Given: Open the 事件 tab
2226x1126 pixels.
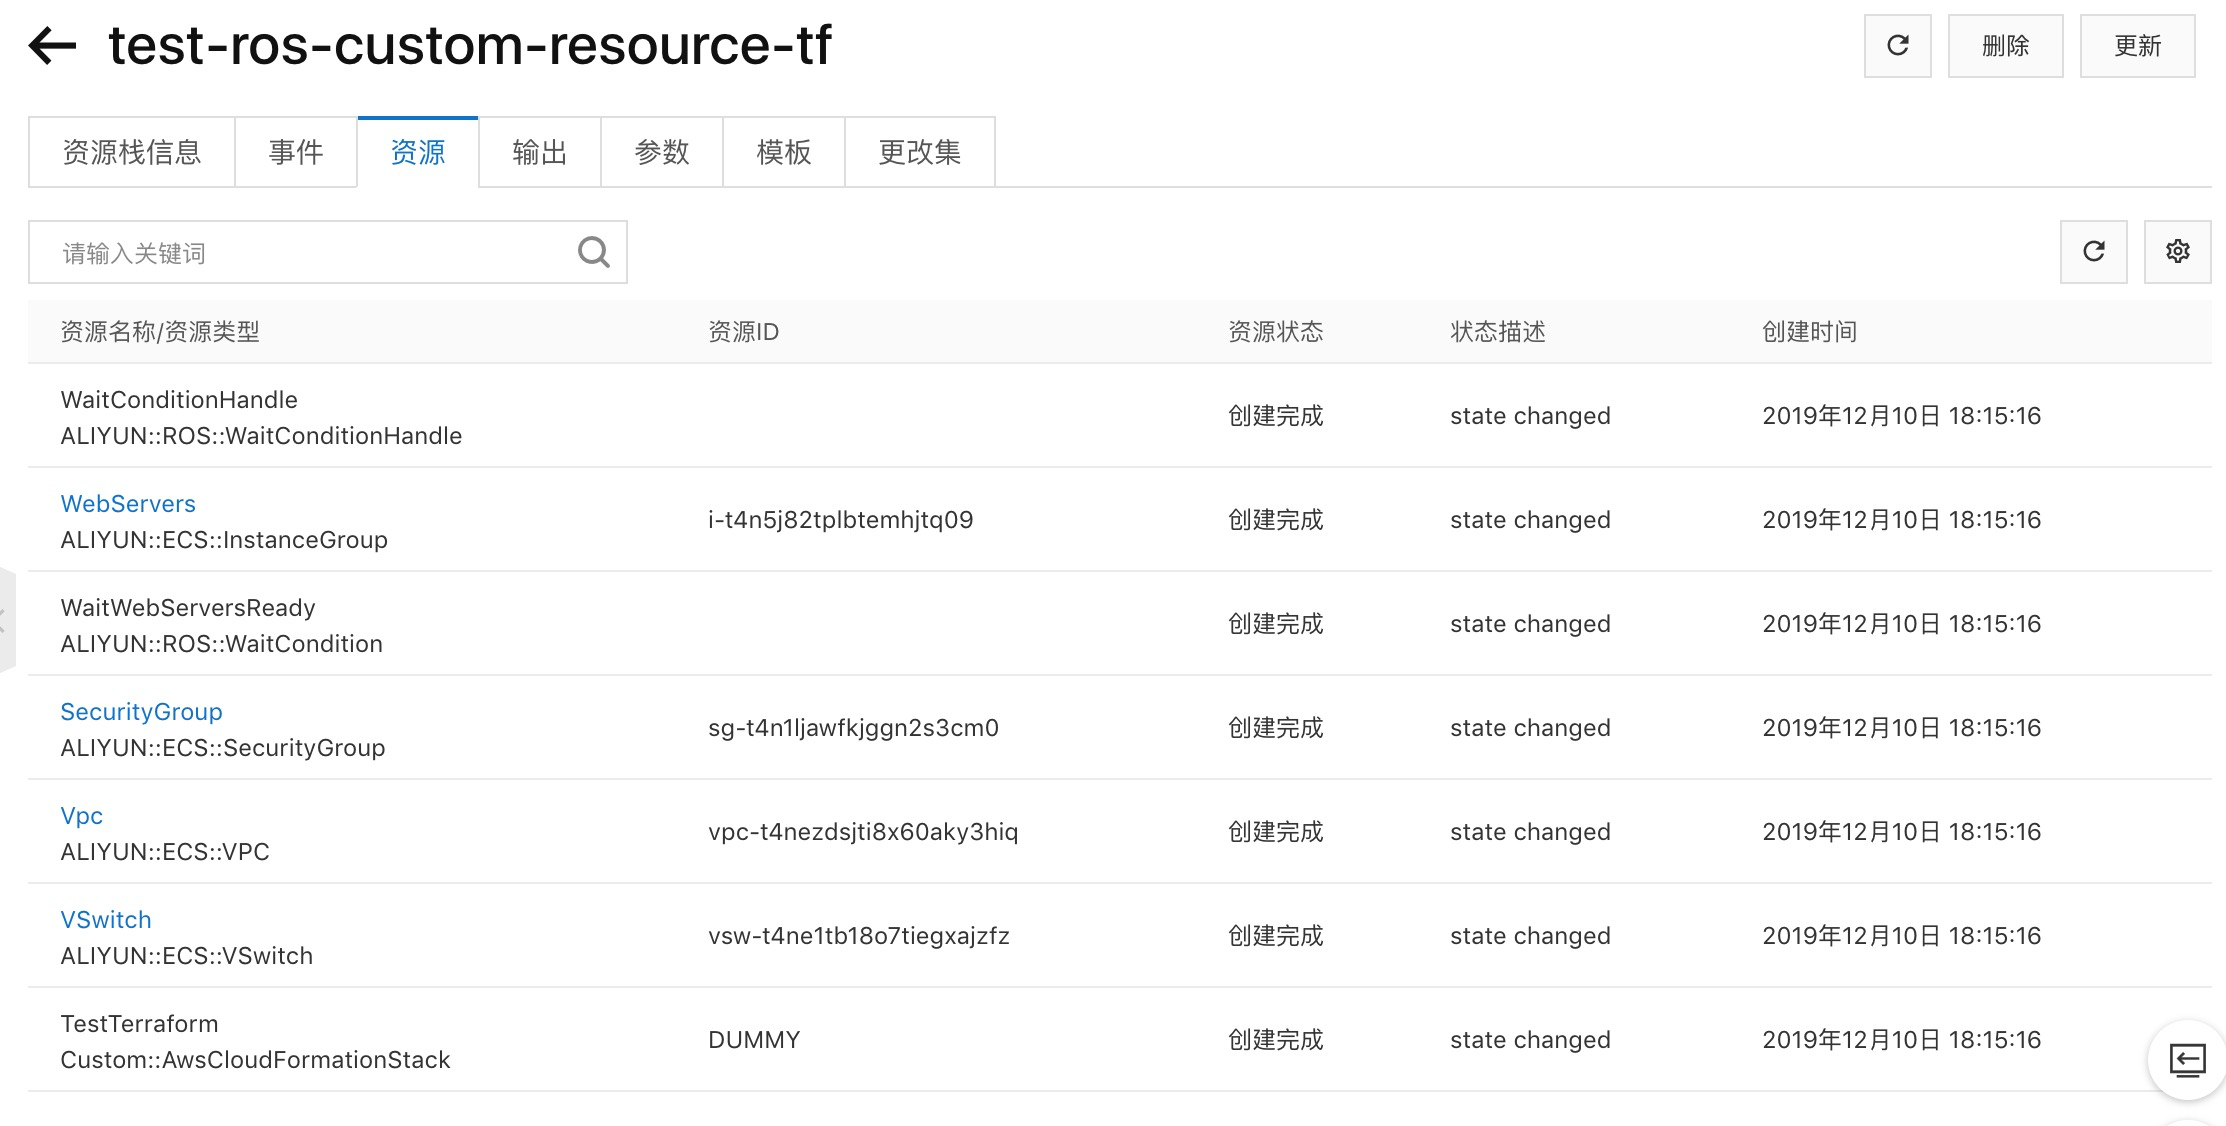Looking at the screenshot, I should pyautogui.click(x=296, y=152).
